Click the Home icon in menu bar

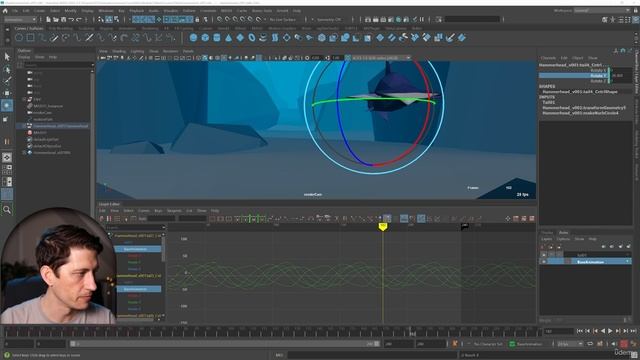pyautogui.click(x=5, y=11)
